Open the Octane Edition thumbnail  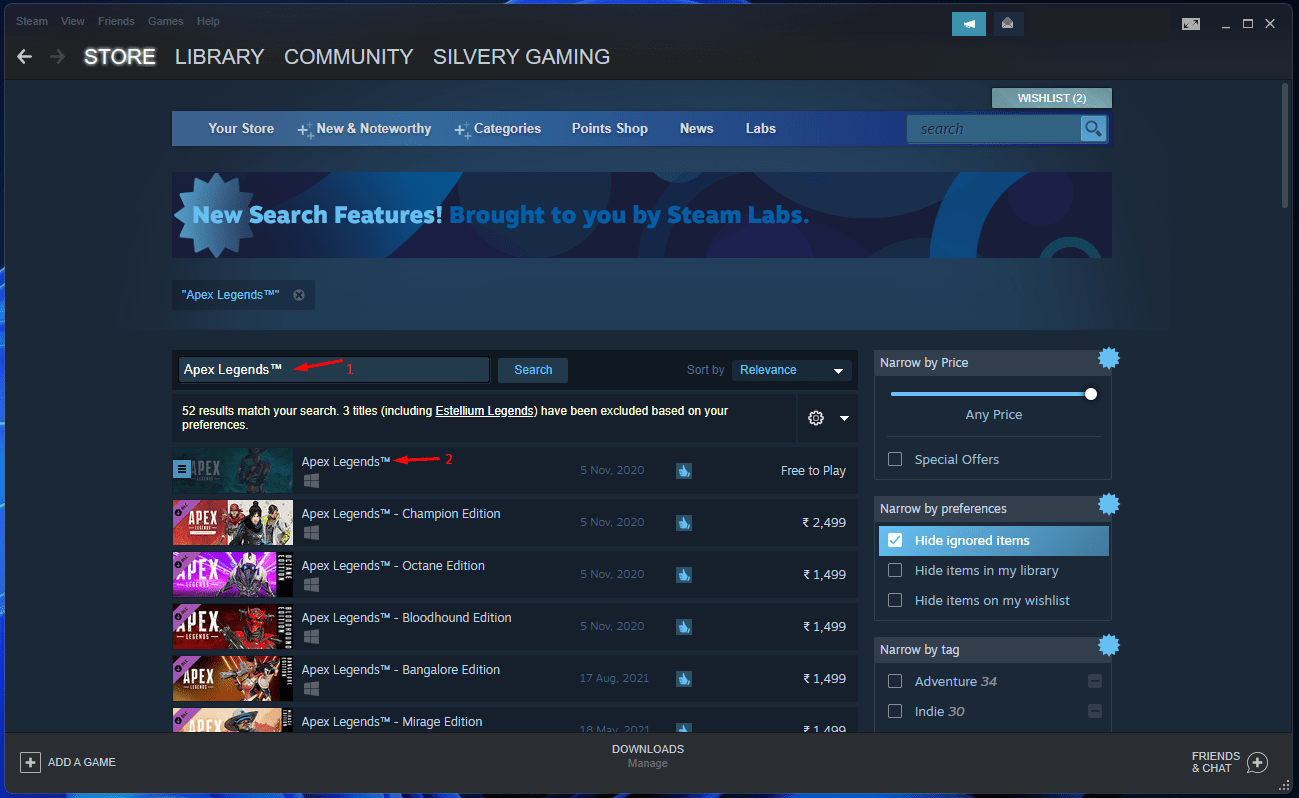coord(233,574)
